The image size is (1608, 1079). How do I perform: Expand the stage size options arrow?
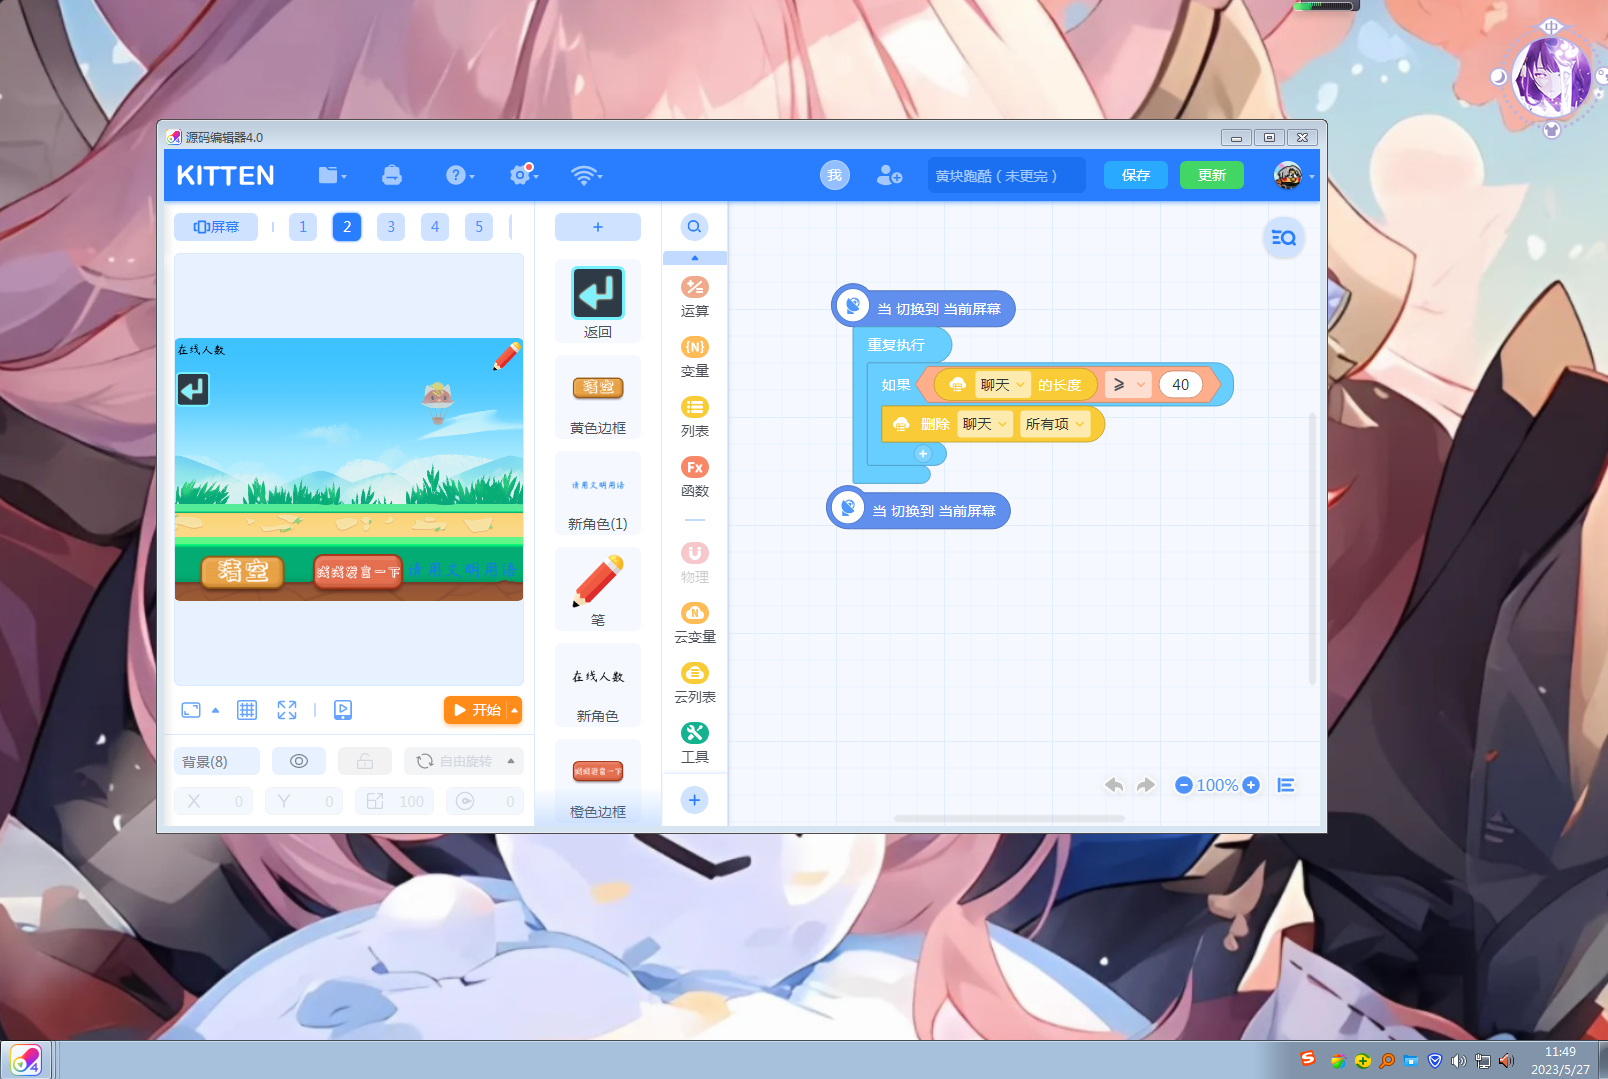(215, 710)
